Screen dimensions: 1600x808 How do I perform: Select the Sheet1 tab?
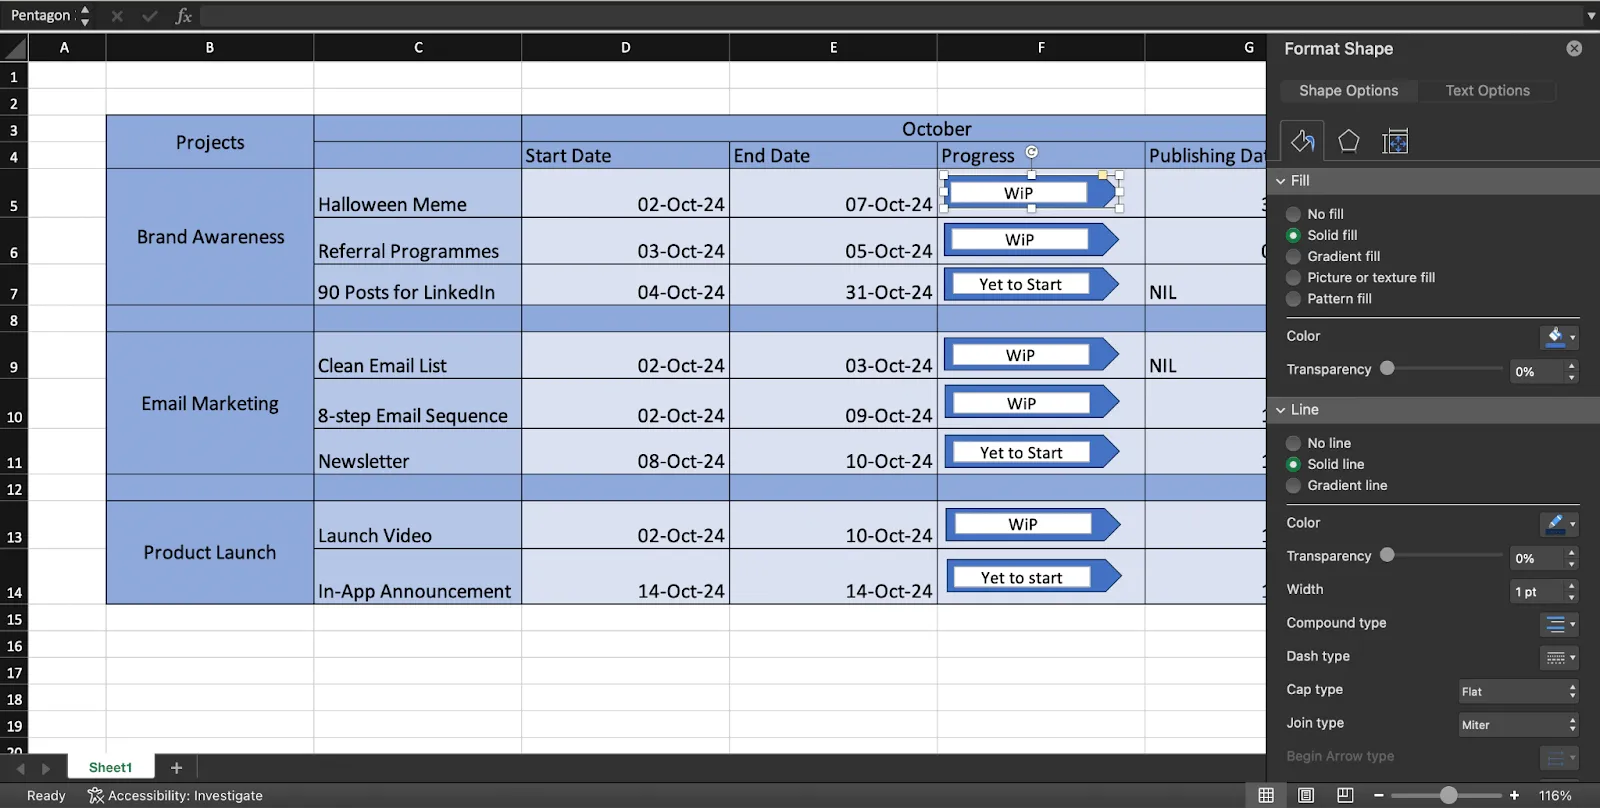click(110, 768)
